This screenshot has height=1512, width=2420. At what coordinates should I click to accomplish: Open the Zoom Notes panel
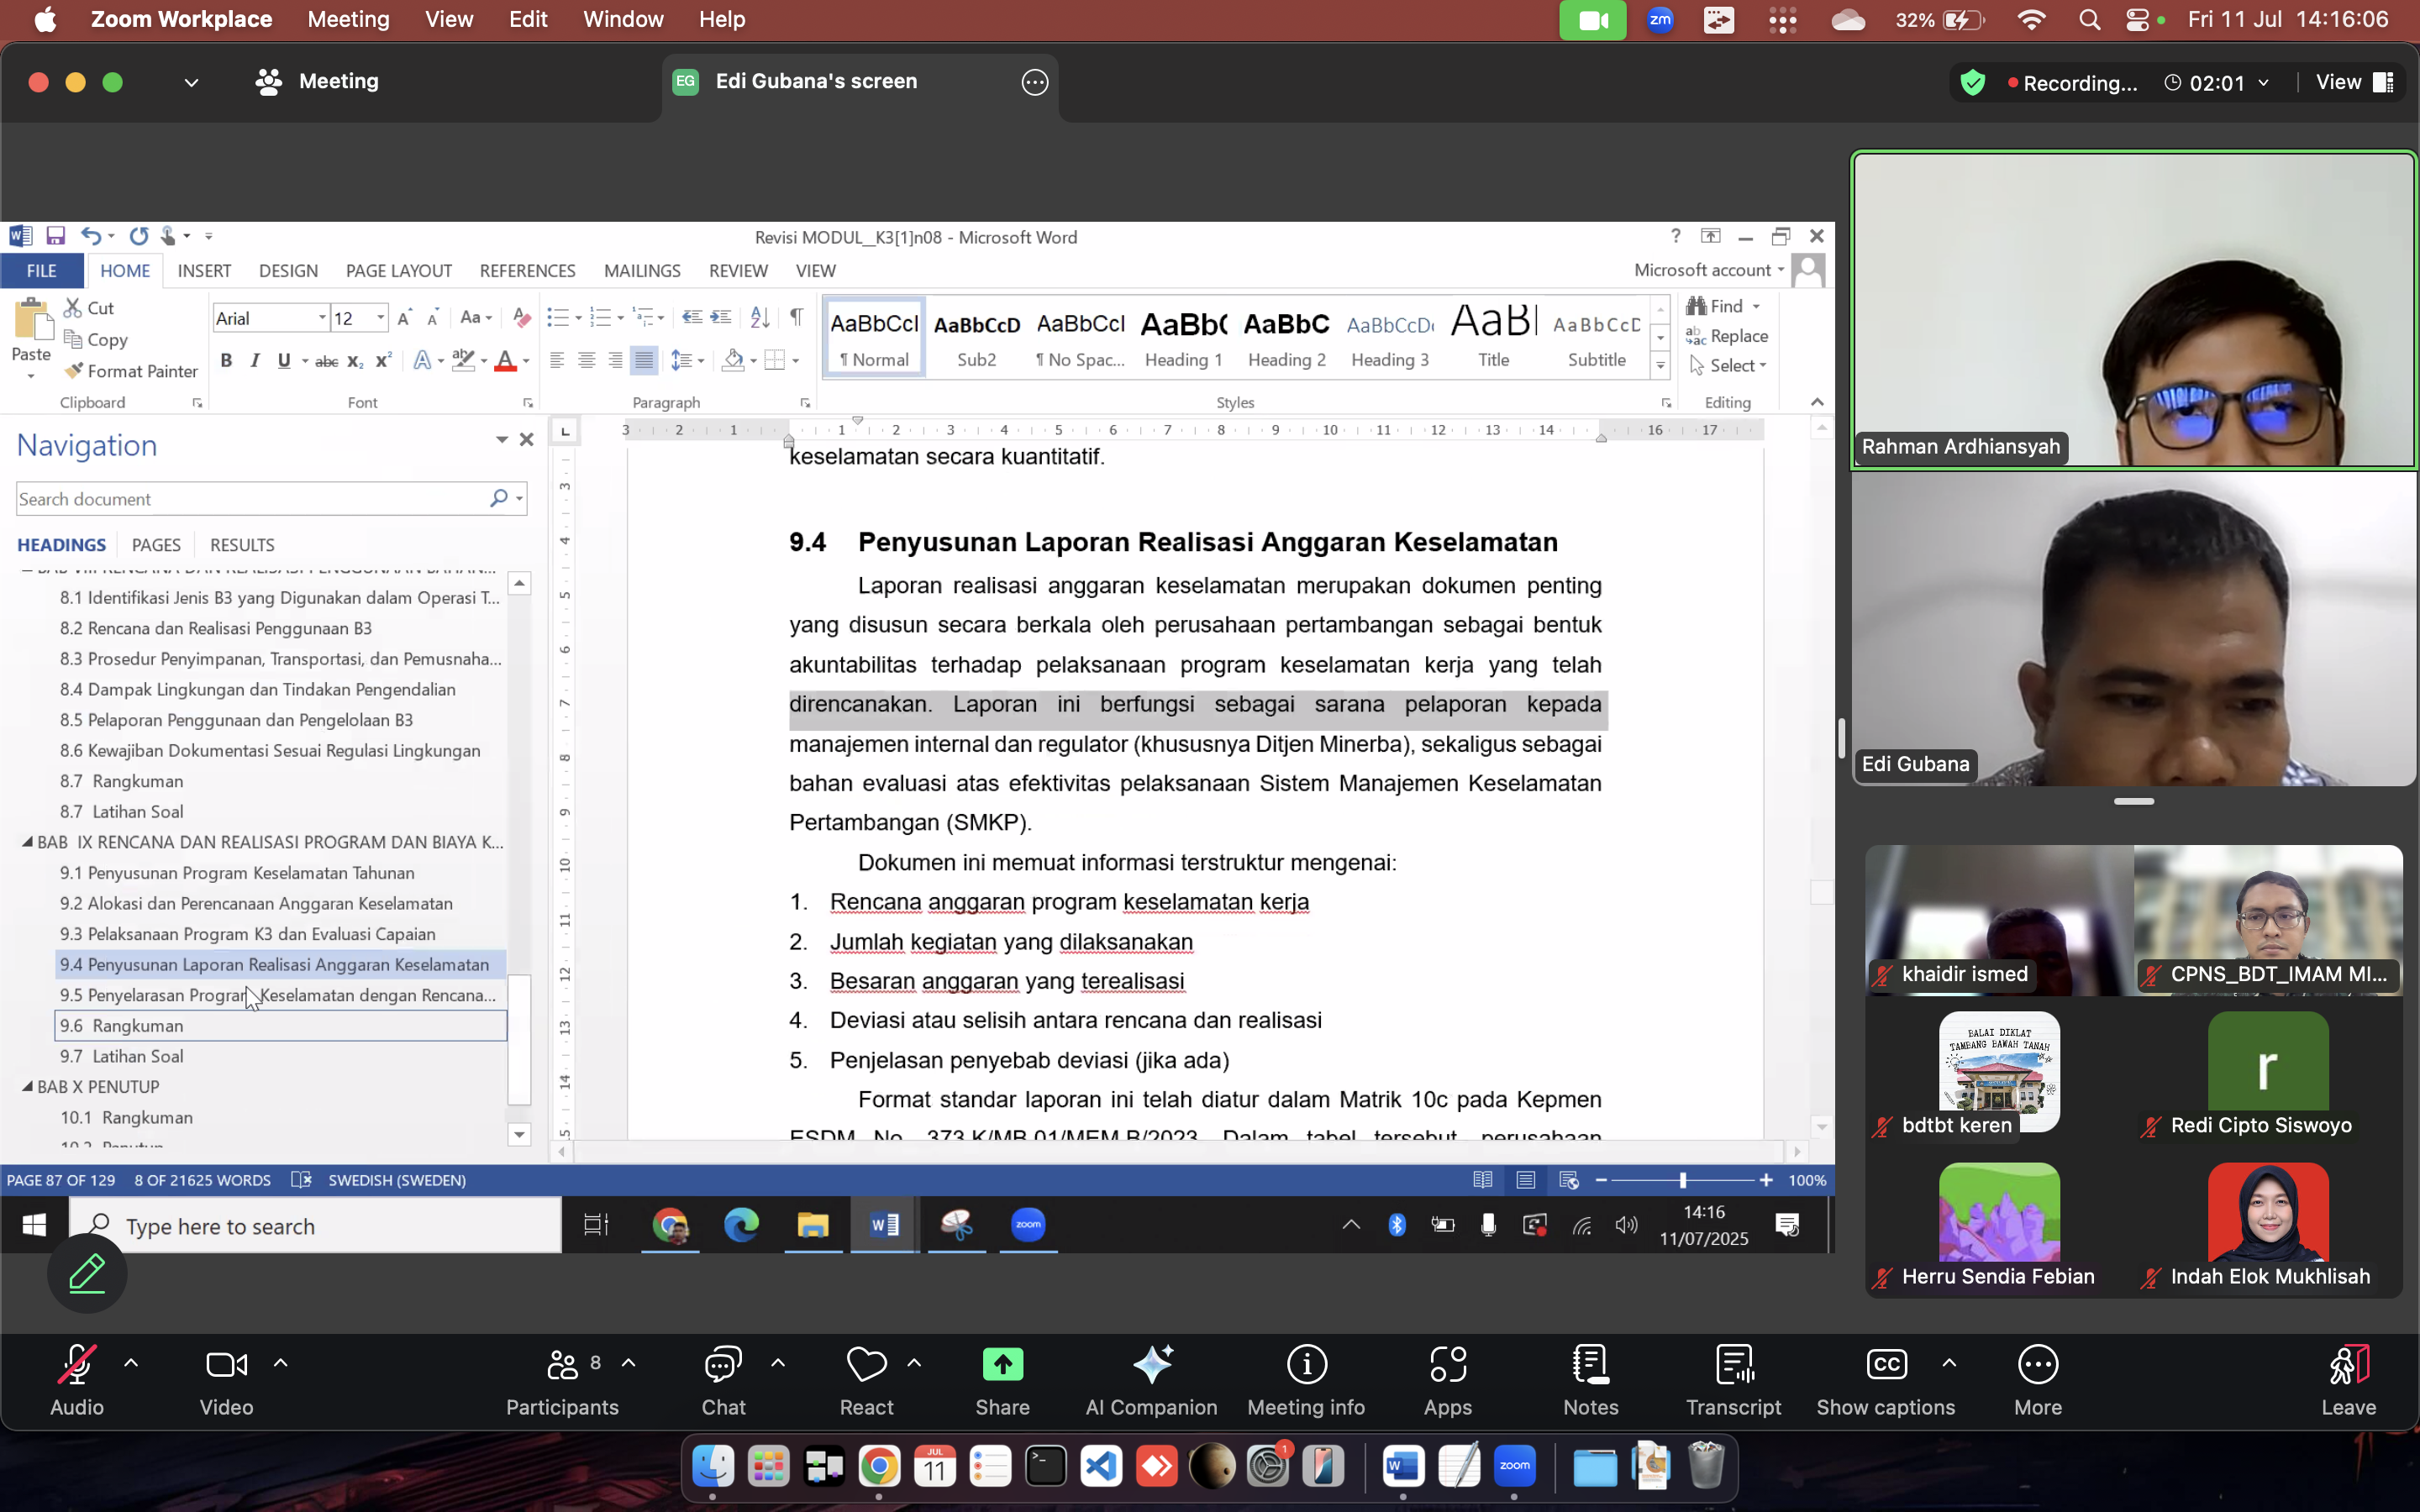coord(1590,1380)
